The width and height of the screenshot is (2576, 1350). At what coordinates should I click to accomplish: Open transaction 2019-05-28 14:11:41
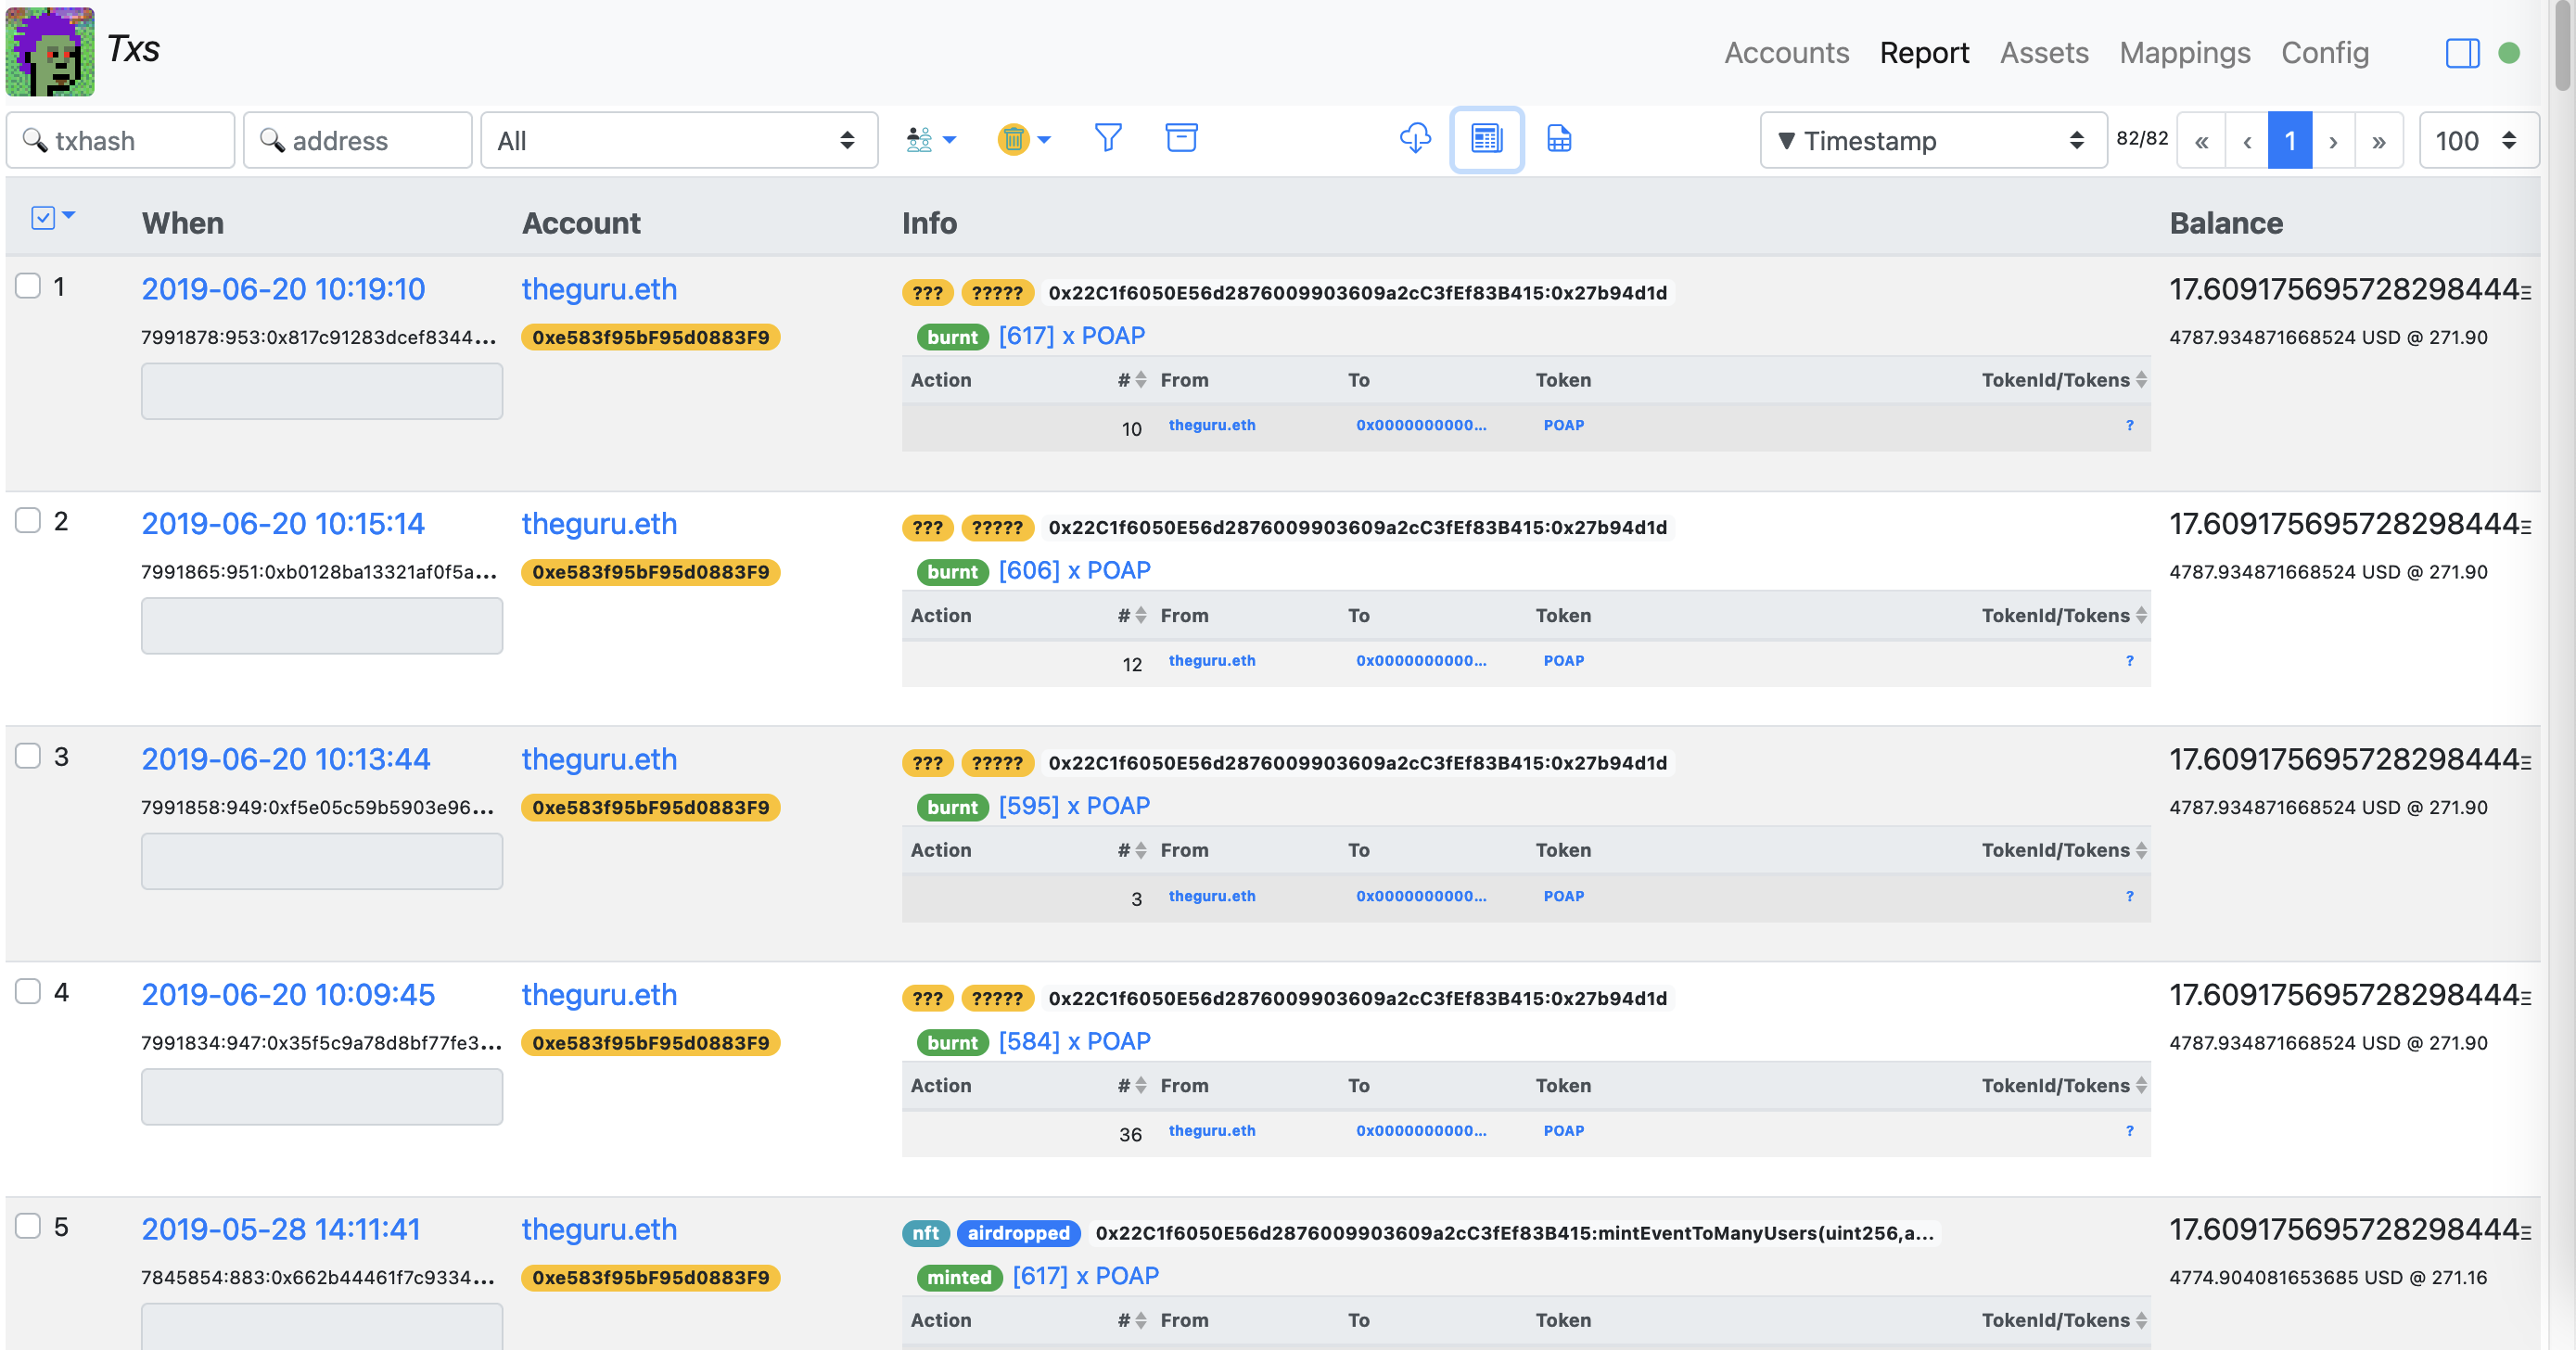point(281,1229)
